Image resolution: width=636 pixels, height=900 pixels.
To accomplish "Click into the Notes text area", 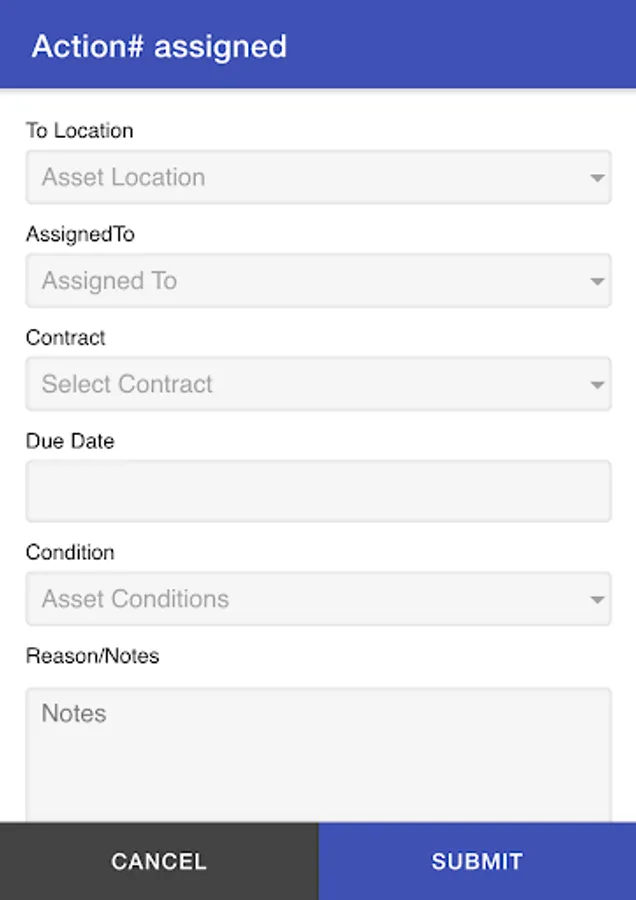I will [x=318, y=755].
